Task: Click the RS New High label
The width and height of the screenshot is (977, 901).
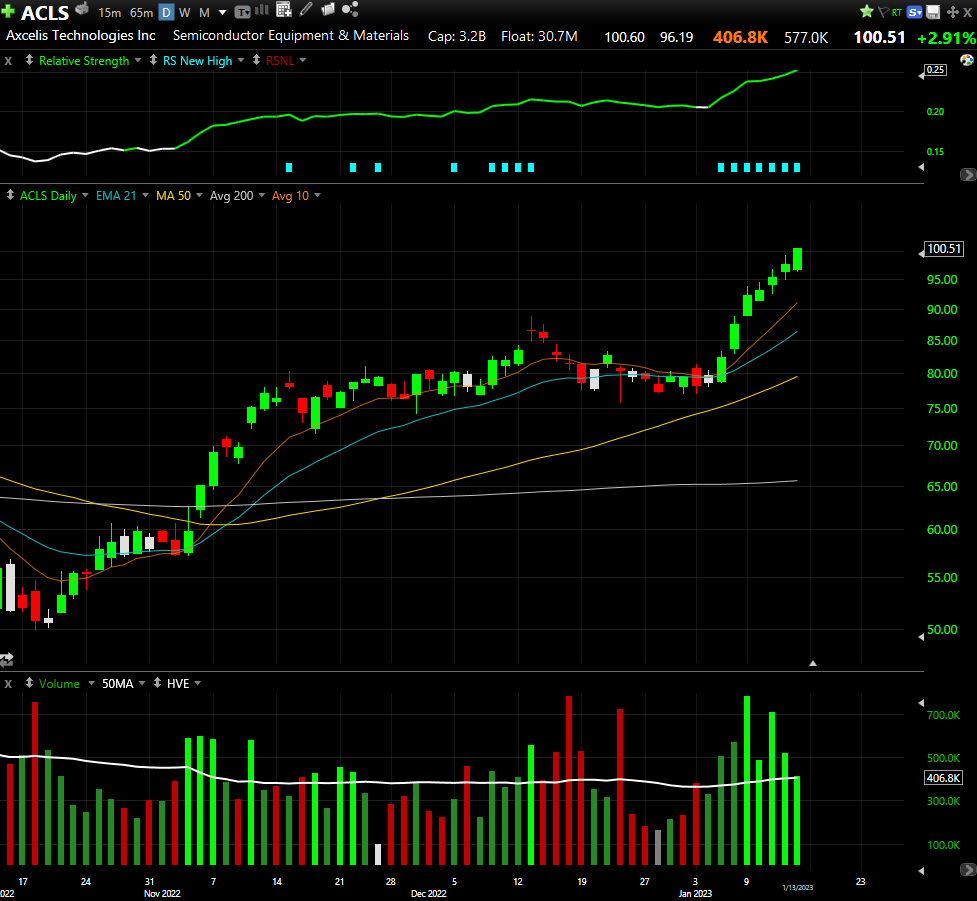Action: (x=198, y=60)
